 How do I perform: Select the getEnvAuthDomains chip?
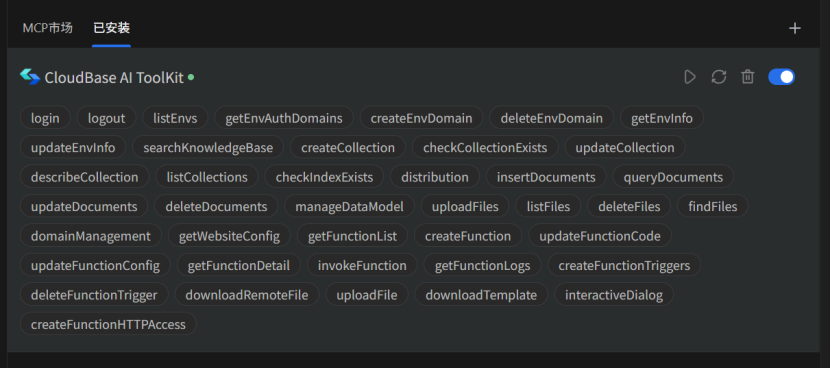point(284,118)
